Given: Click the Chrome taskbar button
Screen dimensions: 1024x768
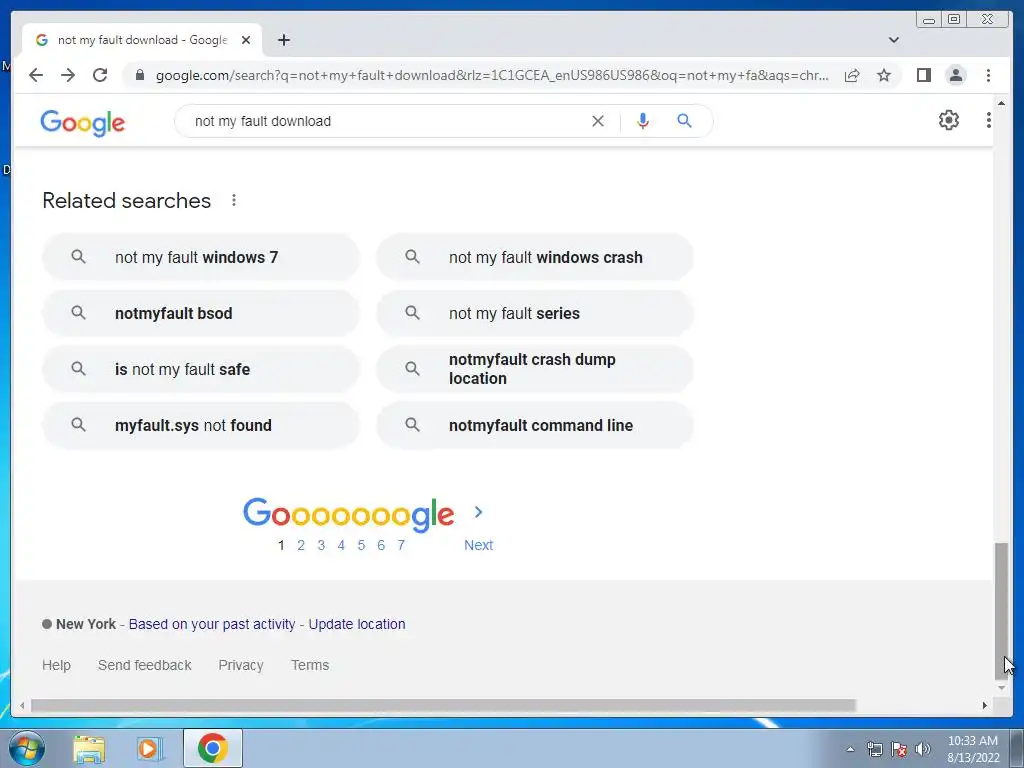Looking at the screenshot, I should (x=213, y=748).
